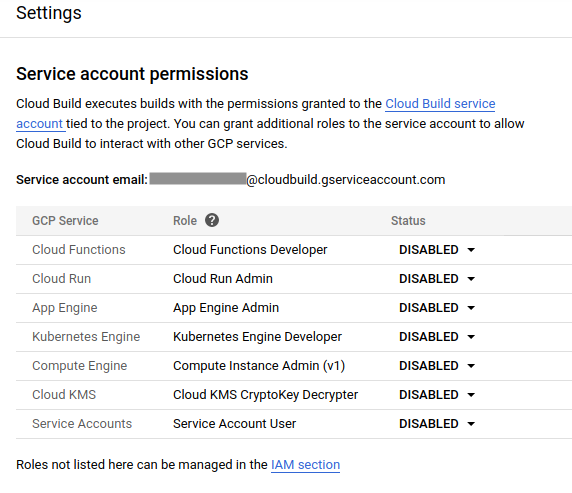
Task: Select the Kubernetes Engine service cell
Action: coord(86,337)
